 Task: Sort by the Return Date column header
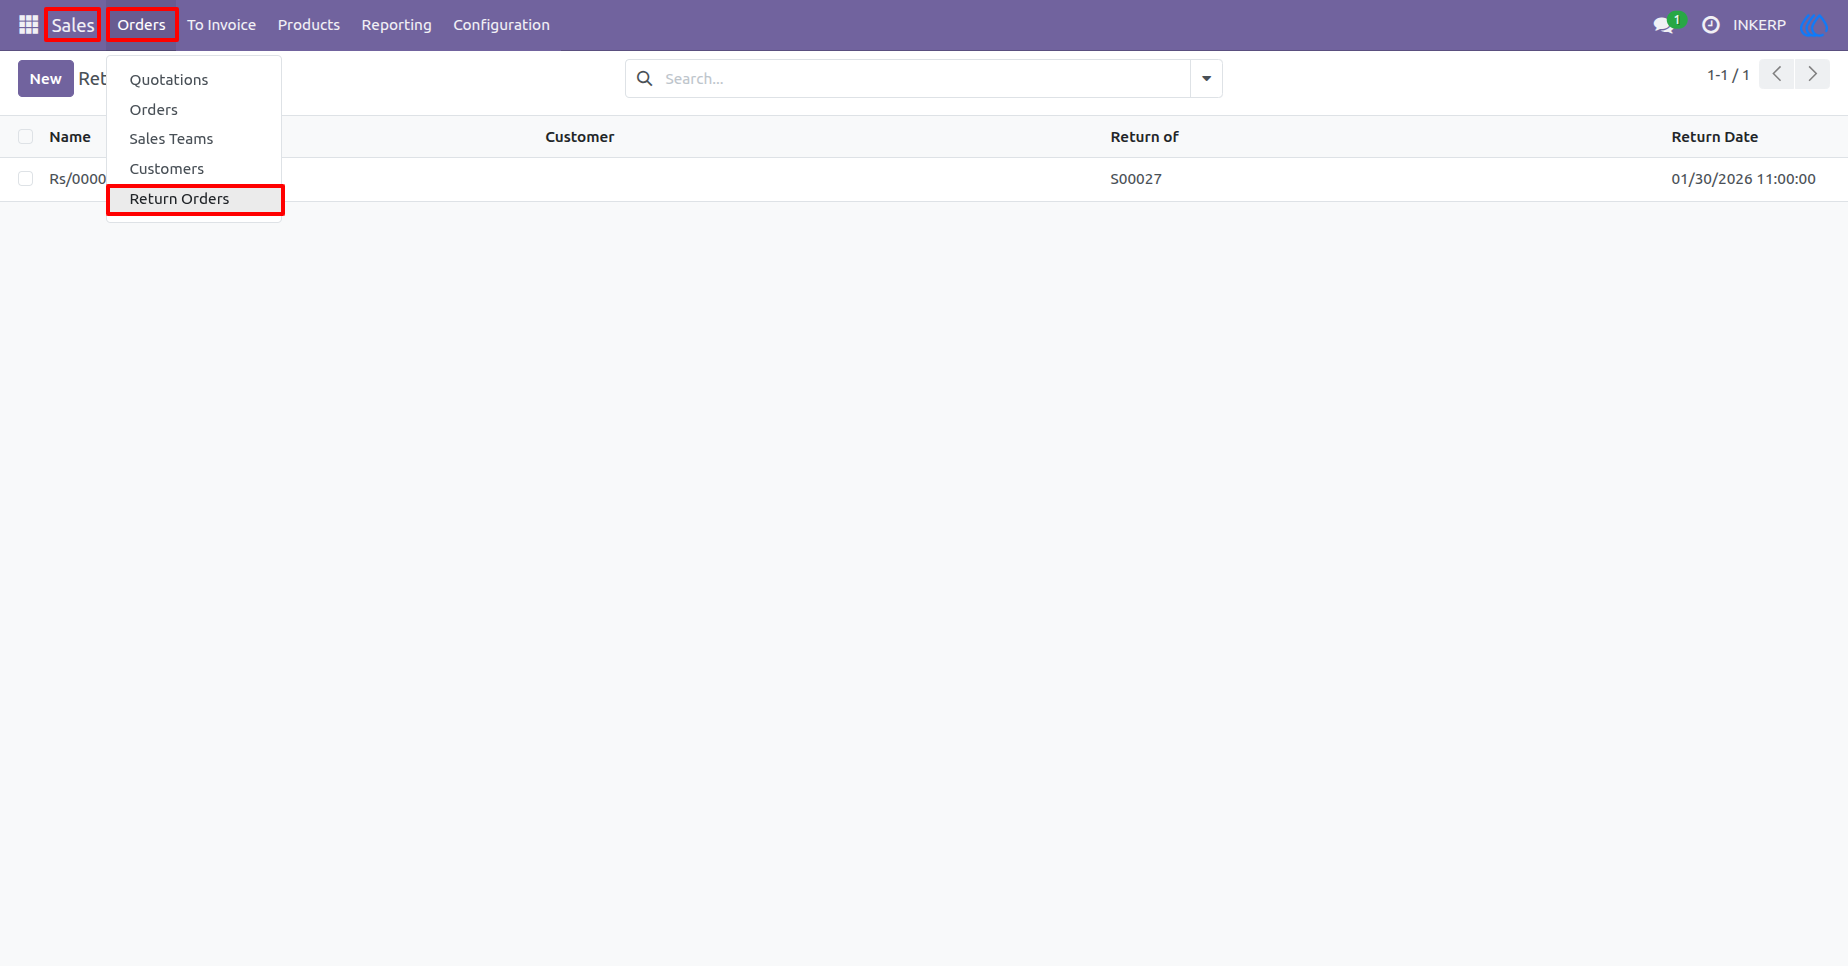coord(1715,137)
